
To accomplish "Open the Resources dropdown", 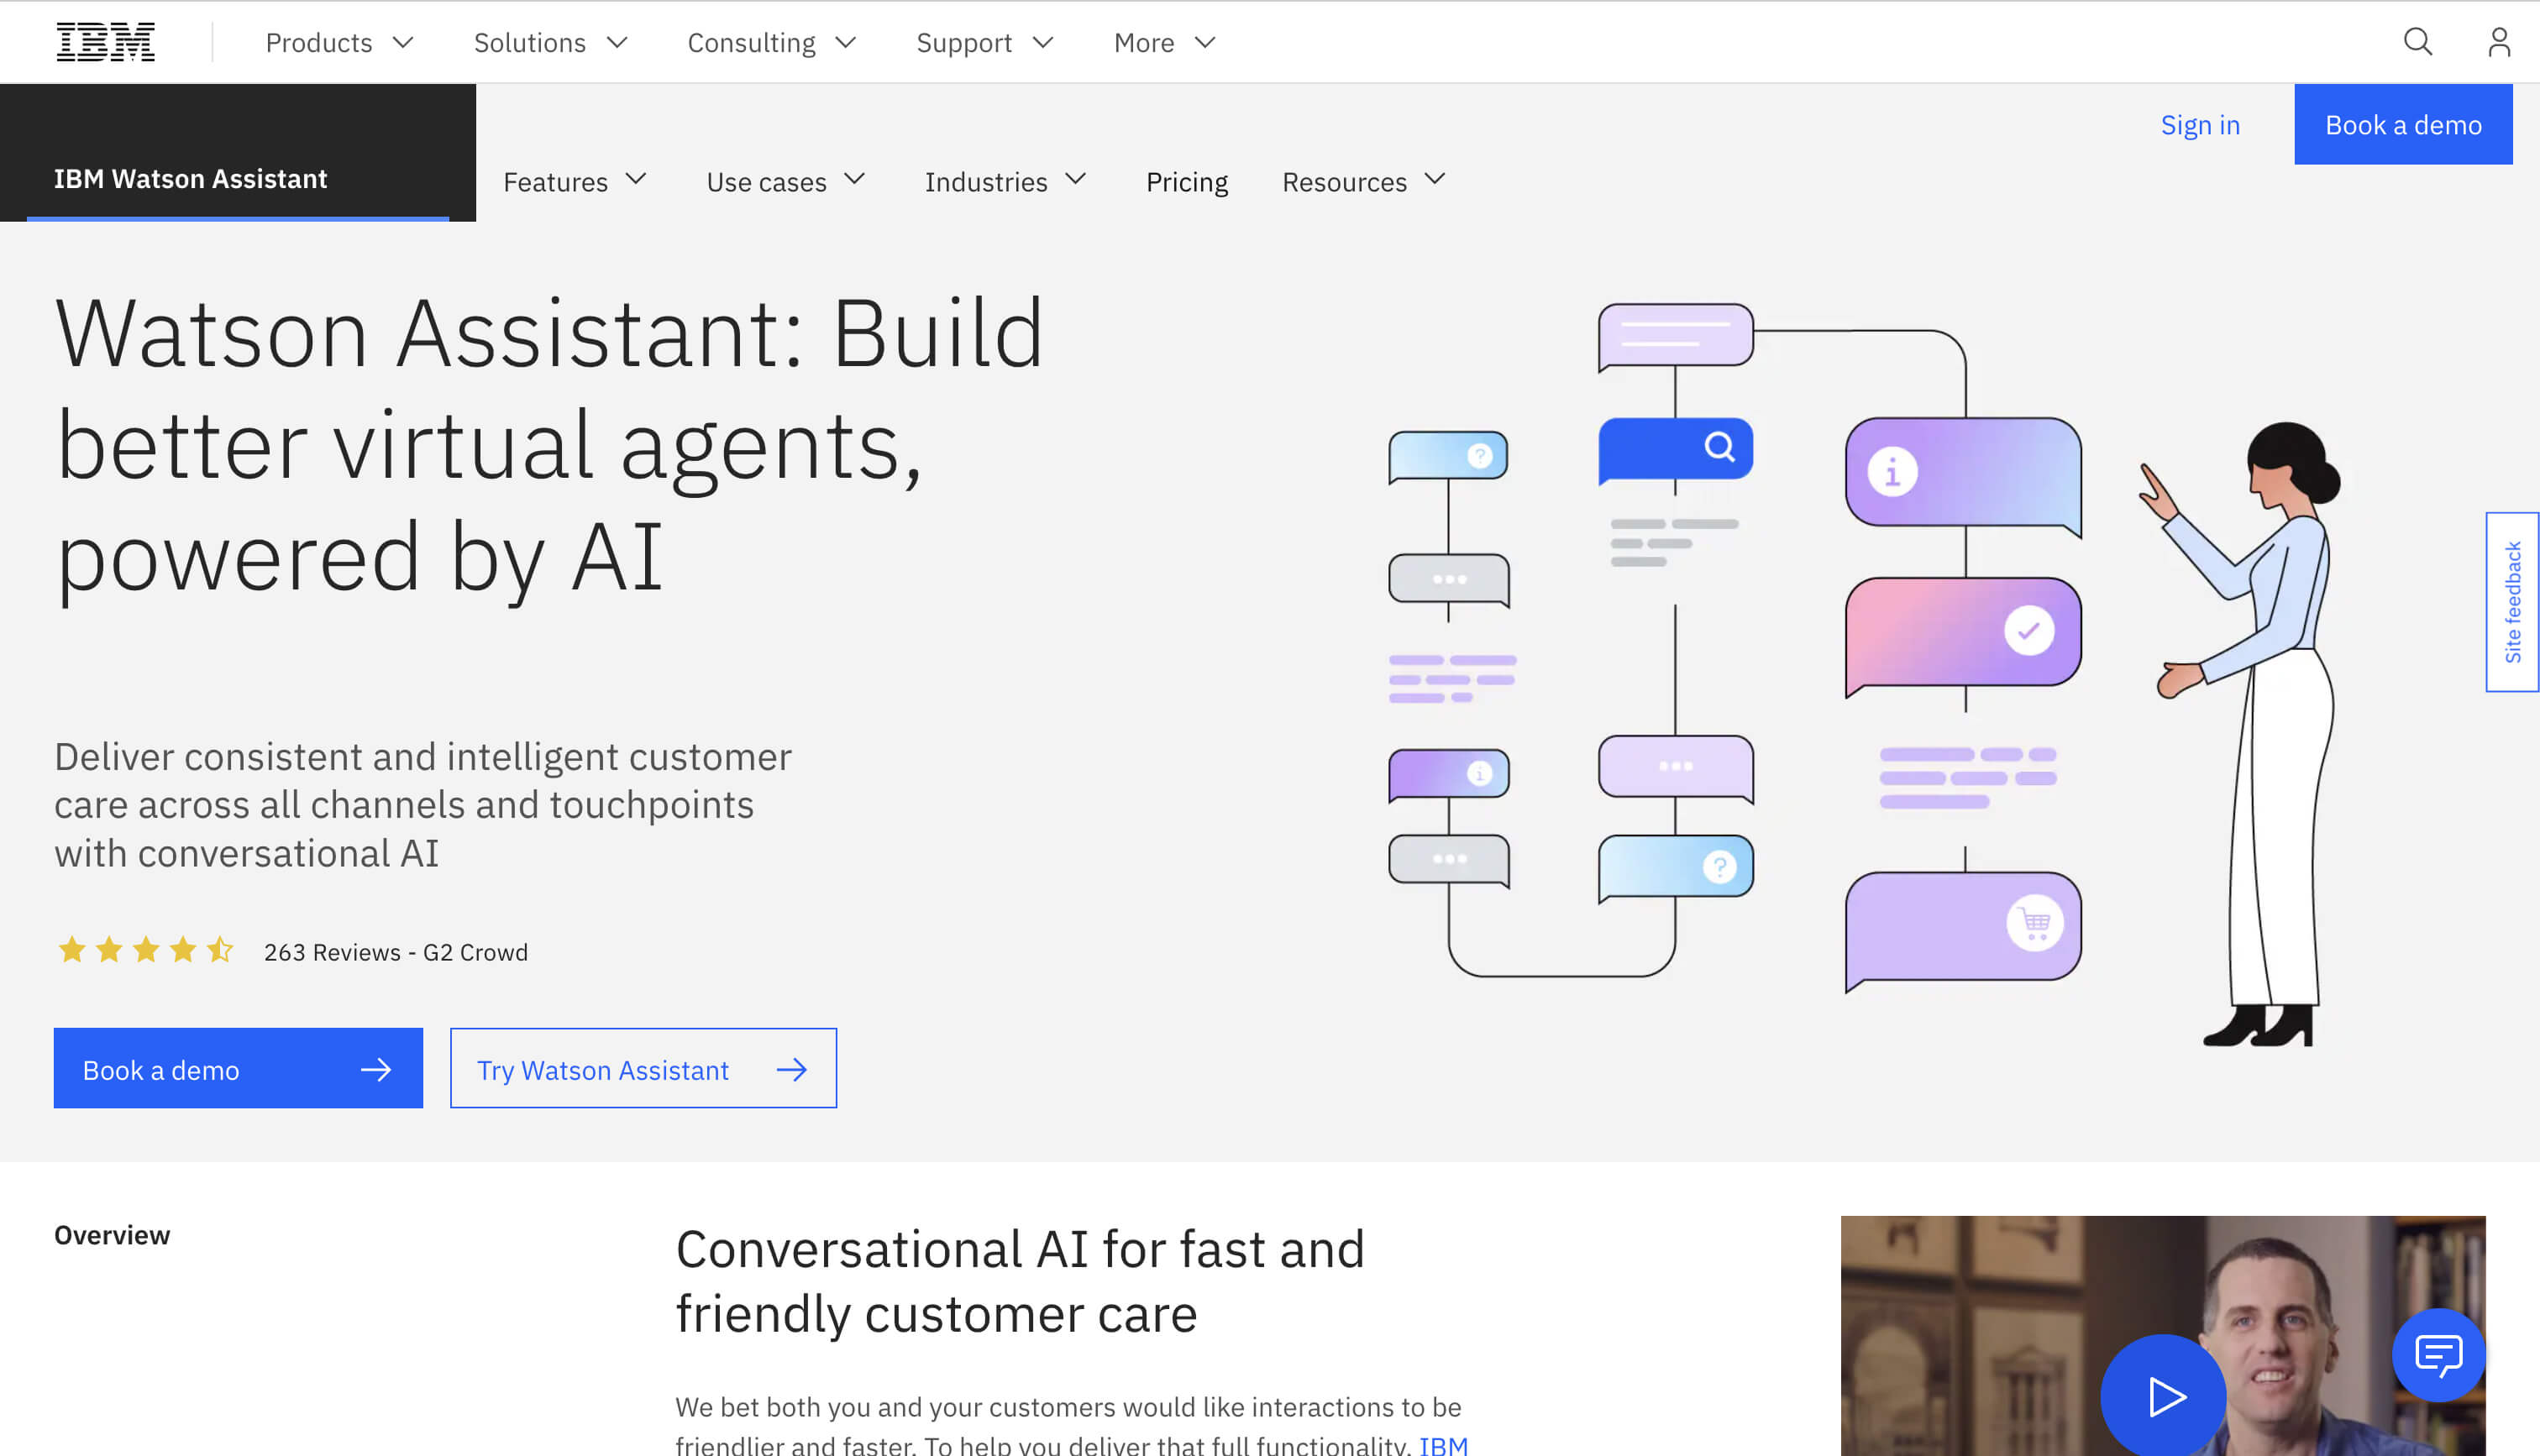I will tap(1364, 181).
